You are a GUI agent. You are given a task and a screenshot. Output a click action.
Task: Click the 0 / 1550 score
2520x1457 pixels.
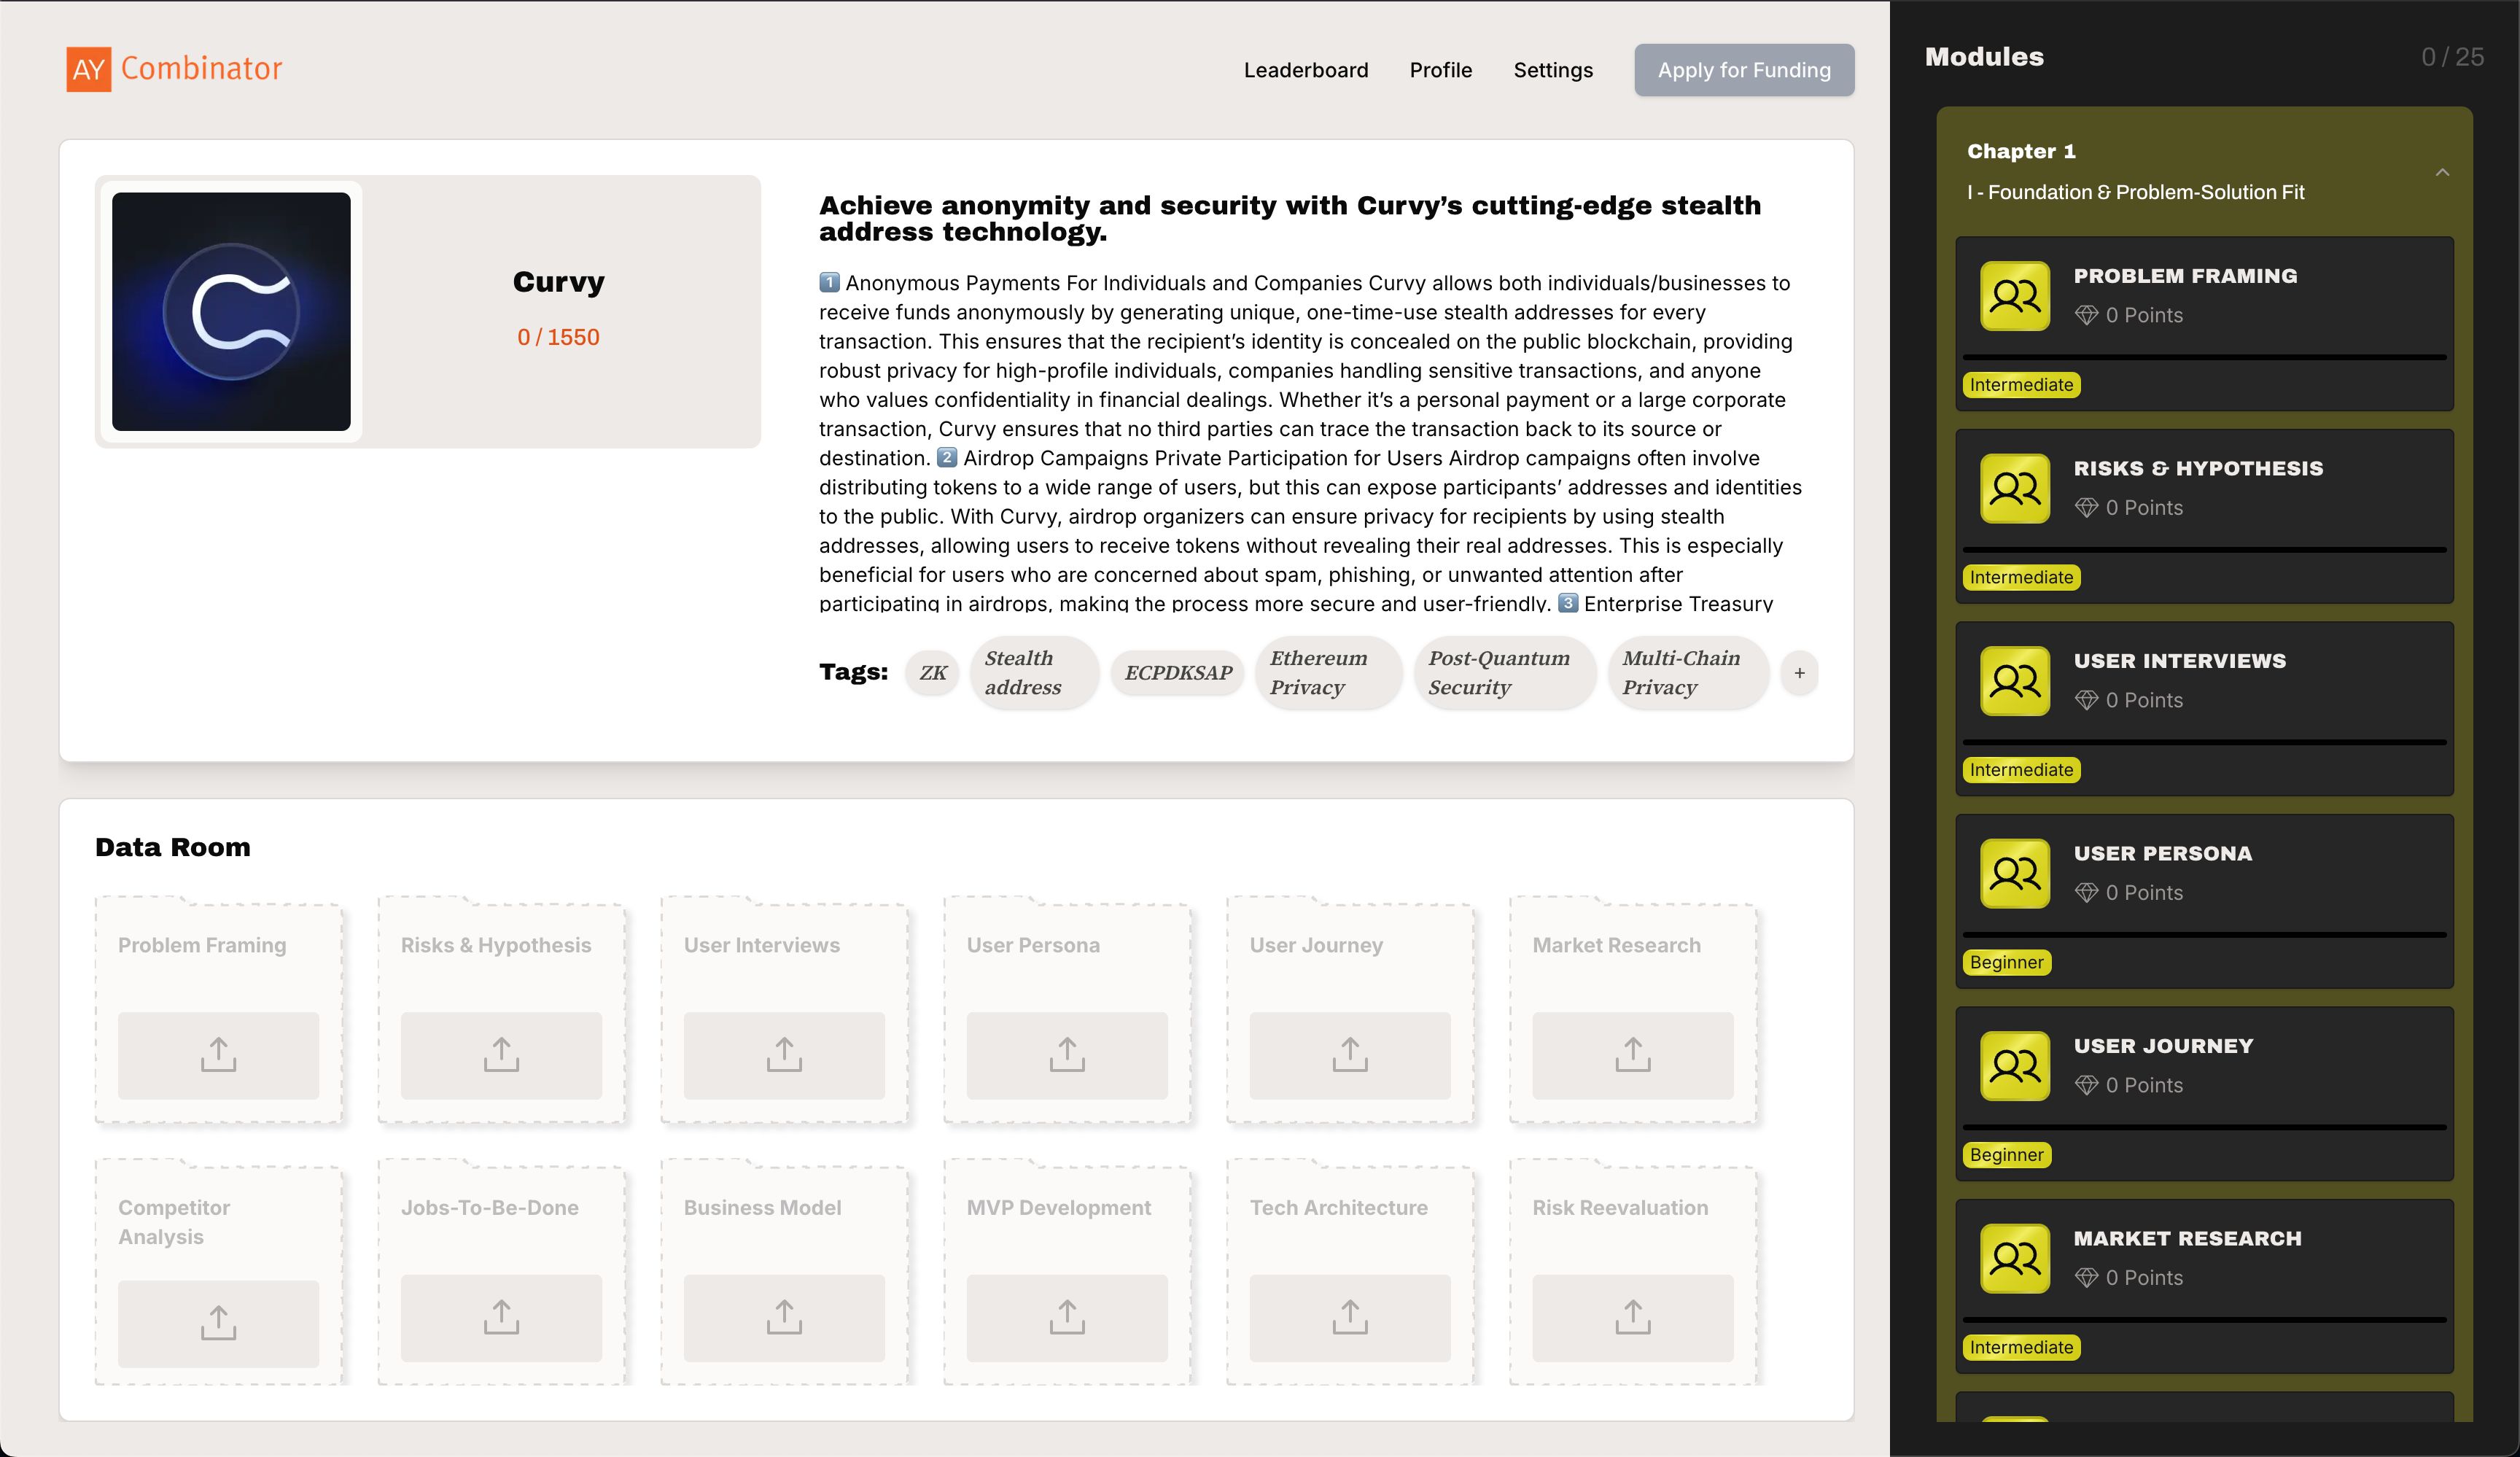coord(558,337)
